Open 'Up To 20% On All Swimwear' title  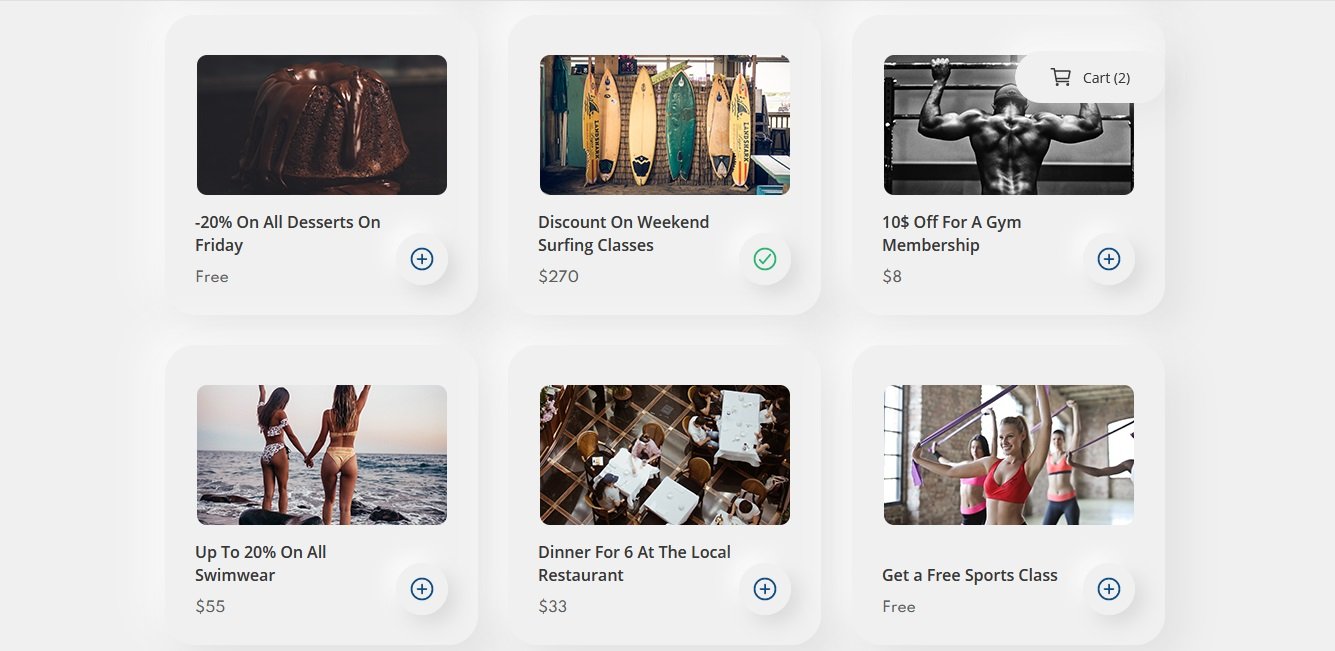[x=261, y=563]
